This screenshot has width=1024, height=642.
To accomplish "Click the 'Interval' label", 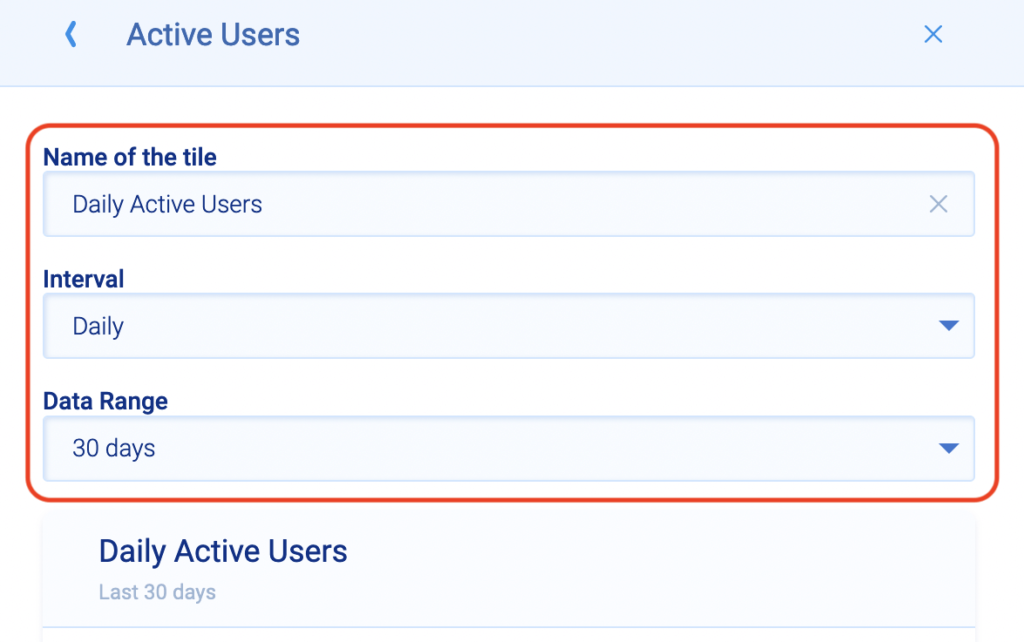I will tap(84, 280).
